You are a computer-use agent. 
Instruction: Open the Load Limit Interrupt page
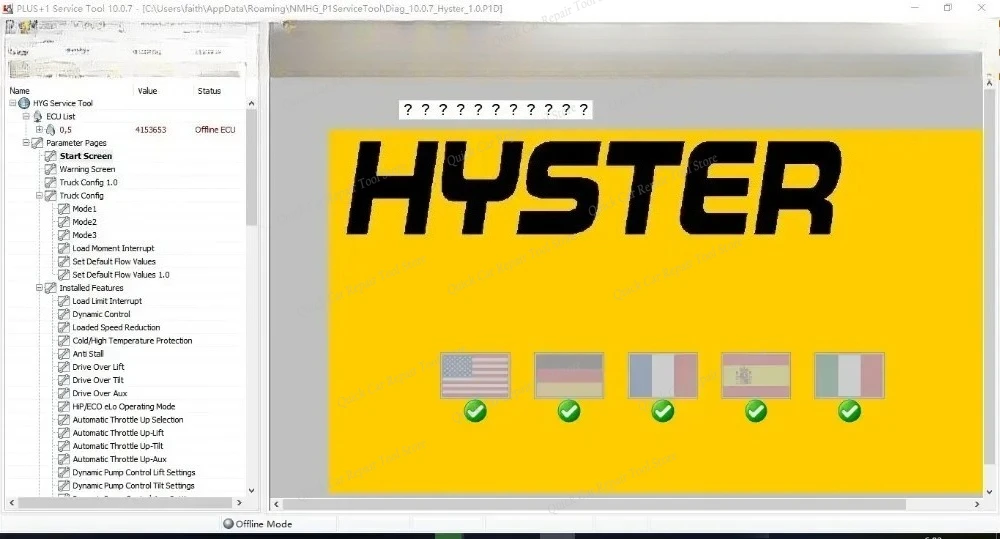[x=107, y=301]
